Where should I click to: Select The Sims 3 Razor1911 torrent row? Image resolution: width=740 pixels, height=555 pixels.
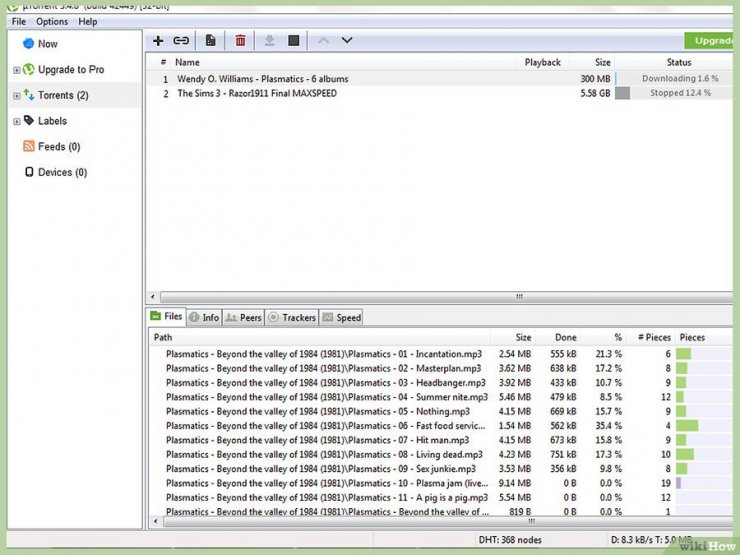(439, 93)
